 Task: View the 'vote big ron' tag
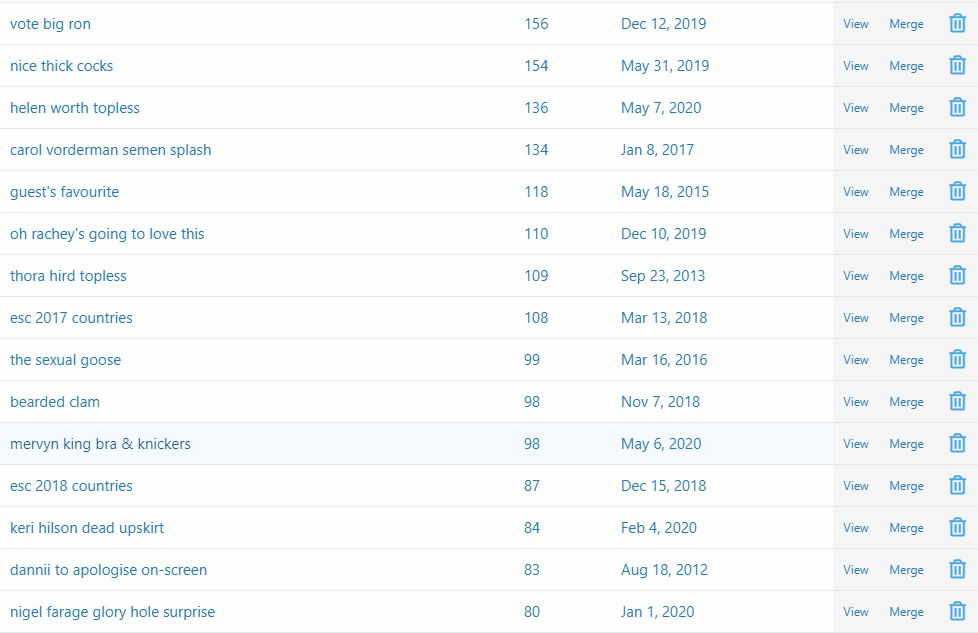856,24
